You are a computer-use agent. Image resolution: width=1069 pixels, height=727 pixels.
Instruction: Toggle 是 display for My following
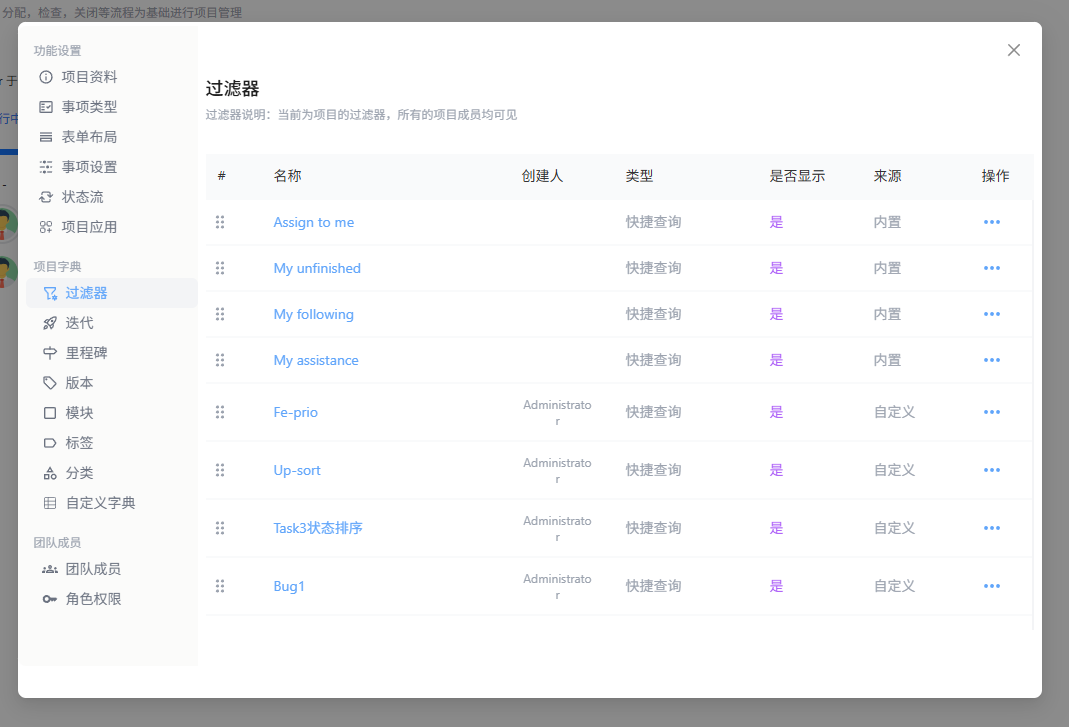click(x=777, y=314)
